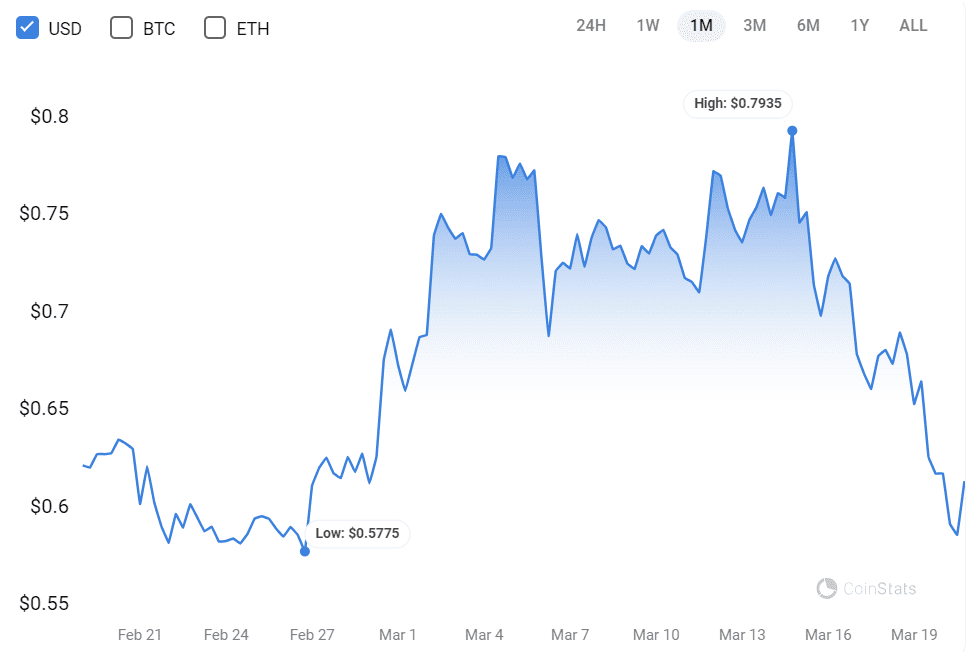This screenshot has height=654, width=968.
Task: Choose the 6M time range
Action: coord(808,26)
